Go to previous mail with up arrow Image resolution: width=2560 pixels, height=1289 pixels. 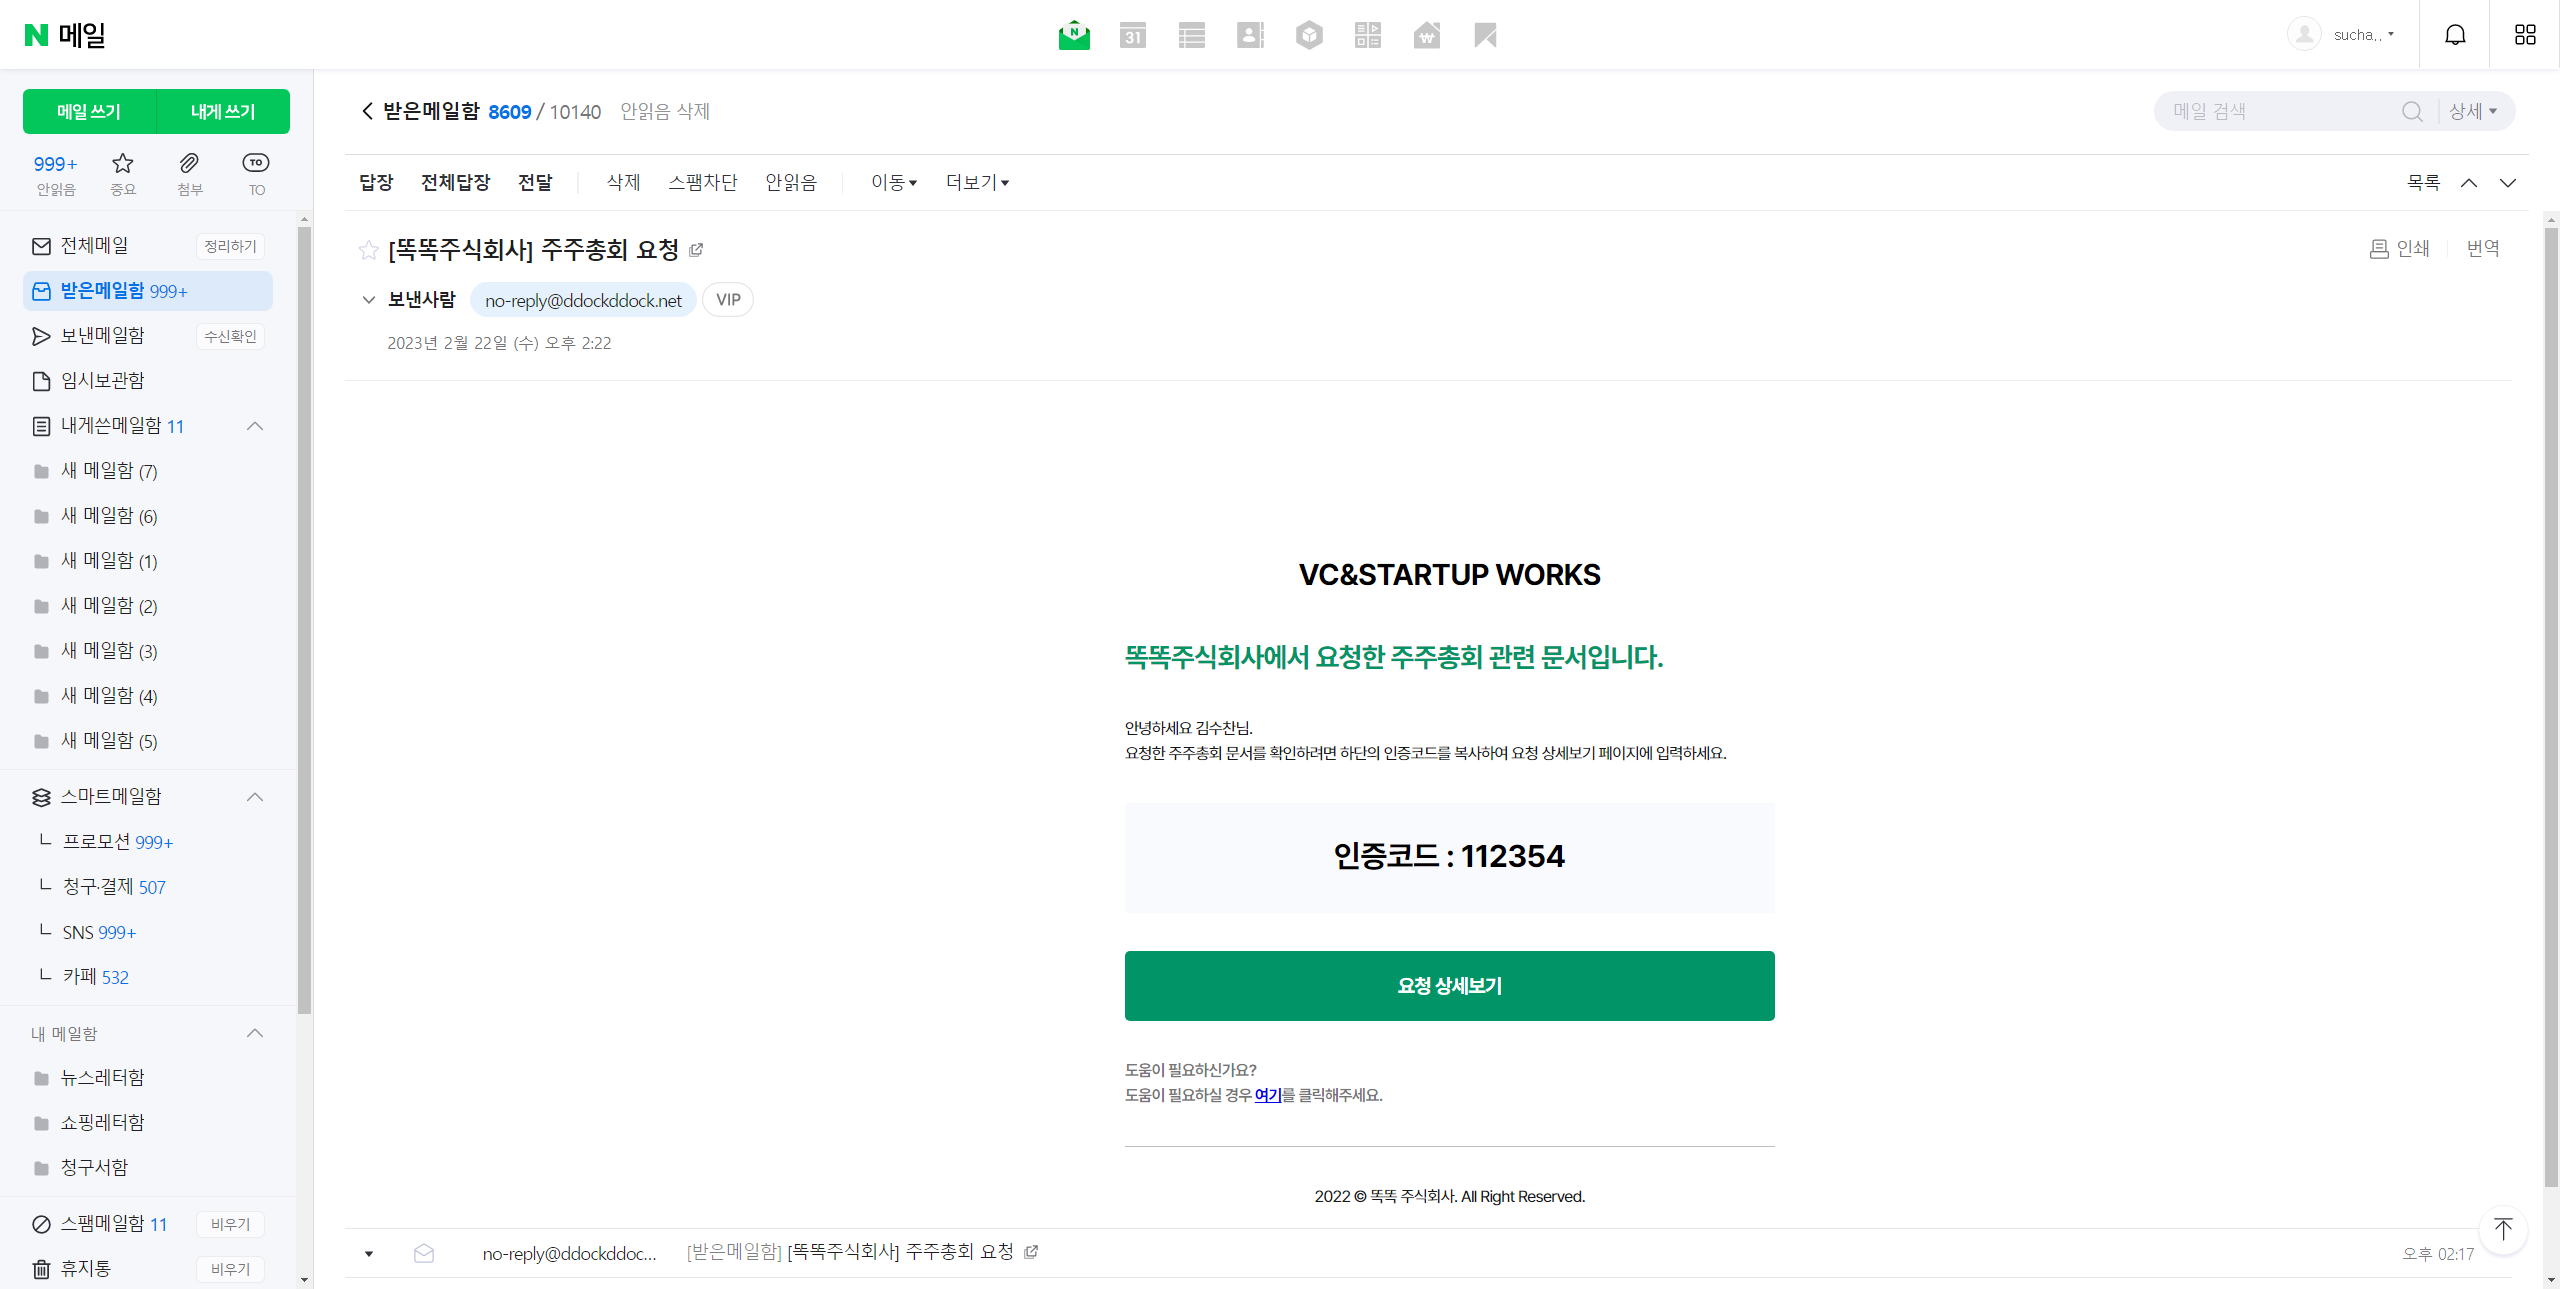2469,183
